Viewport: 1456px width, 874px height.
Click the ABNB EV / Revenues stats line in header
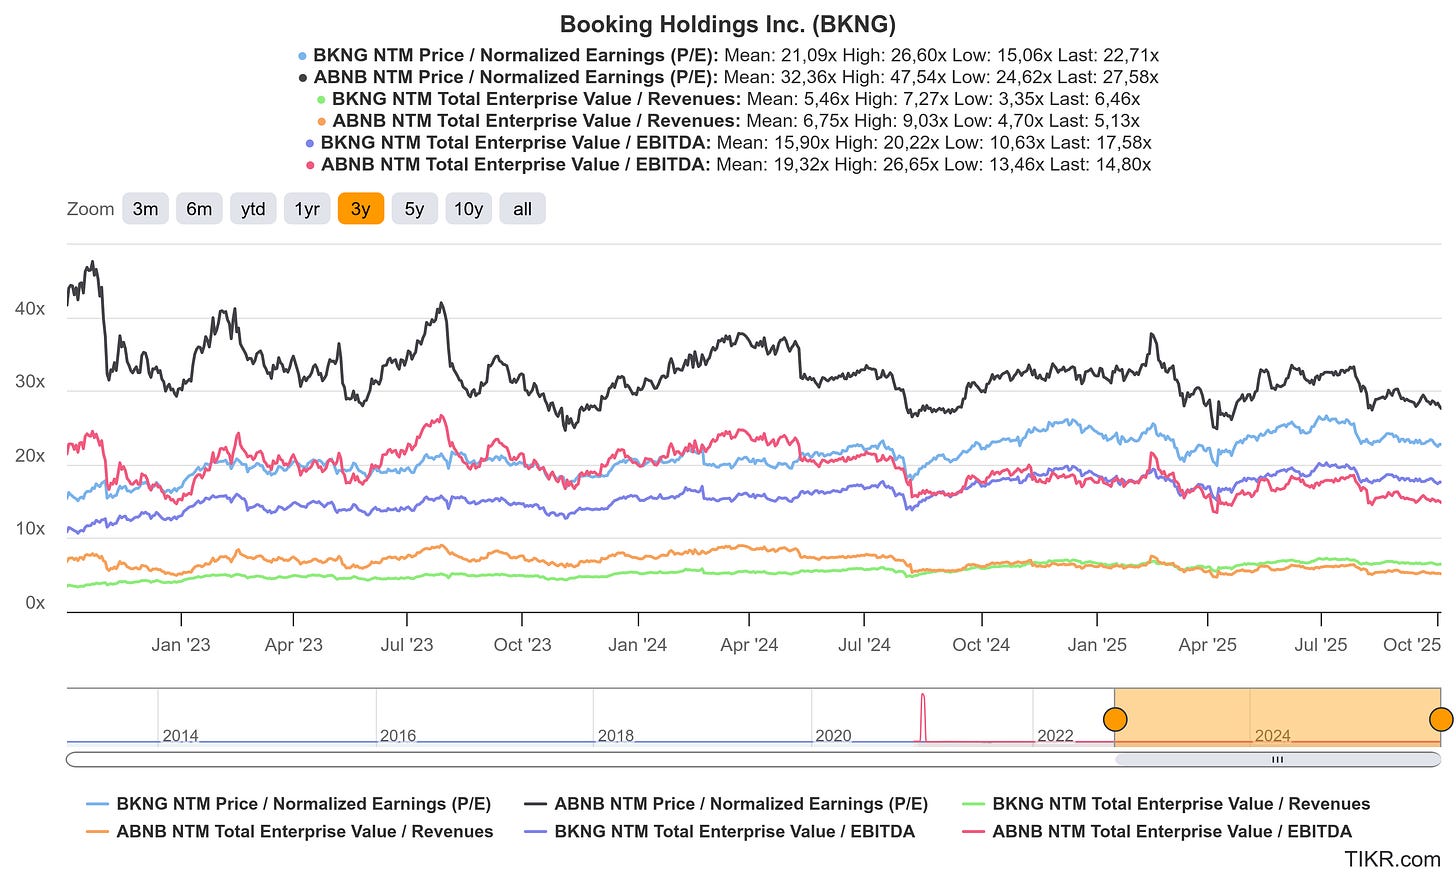728,121
